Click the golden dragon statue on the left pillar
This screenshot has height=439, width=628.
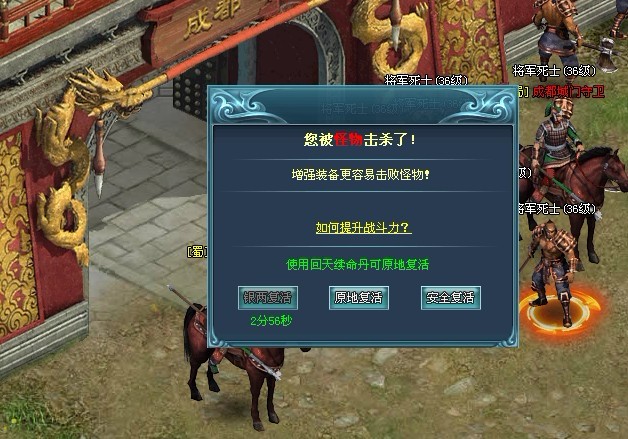[74, 160]
